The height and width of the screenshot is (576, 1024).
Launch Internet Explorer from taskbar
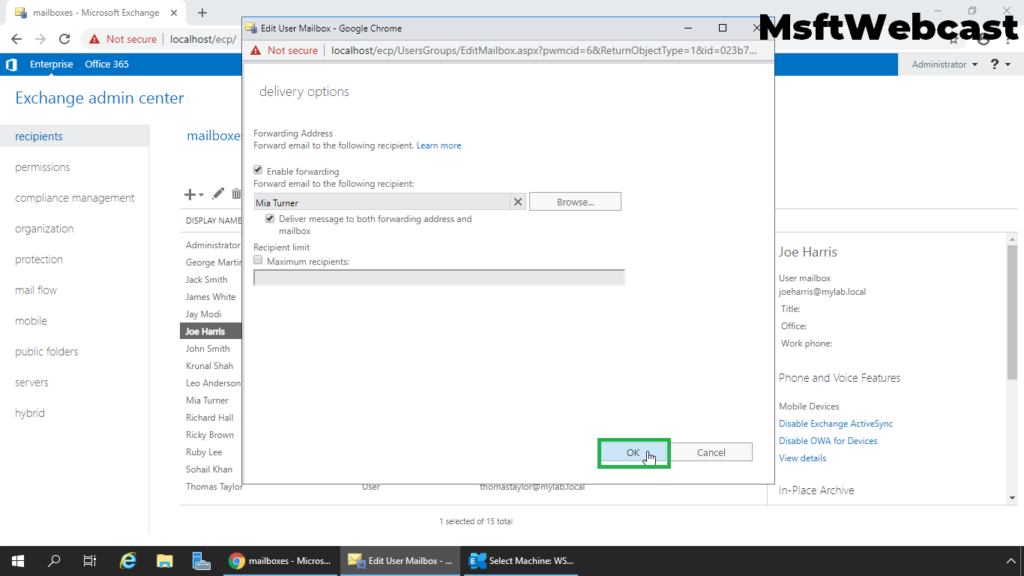click(x=128, y=561)
